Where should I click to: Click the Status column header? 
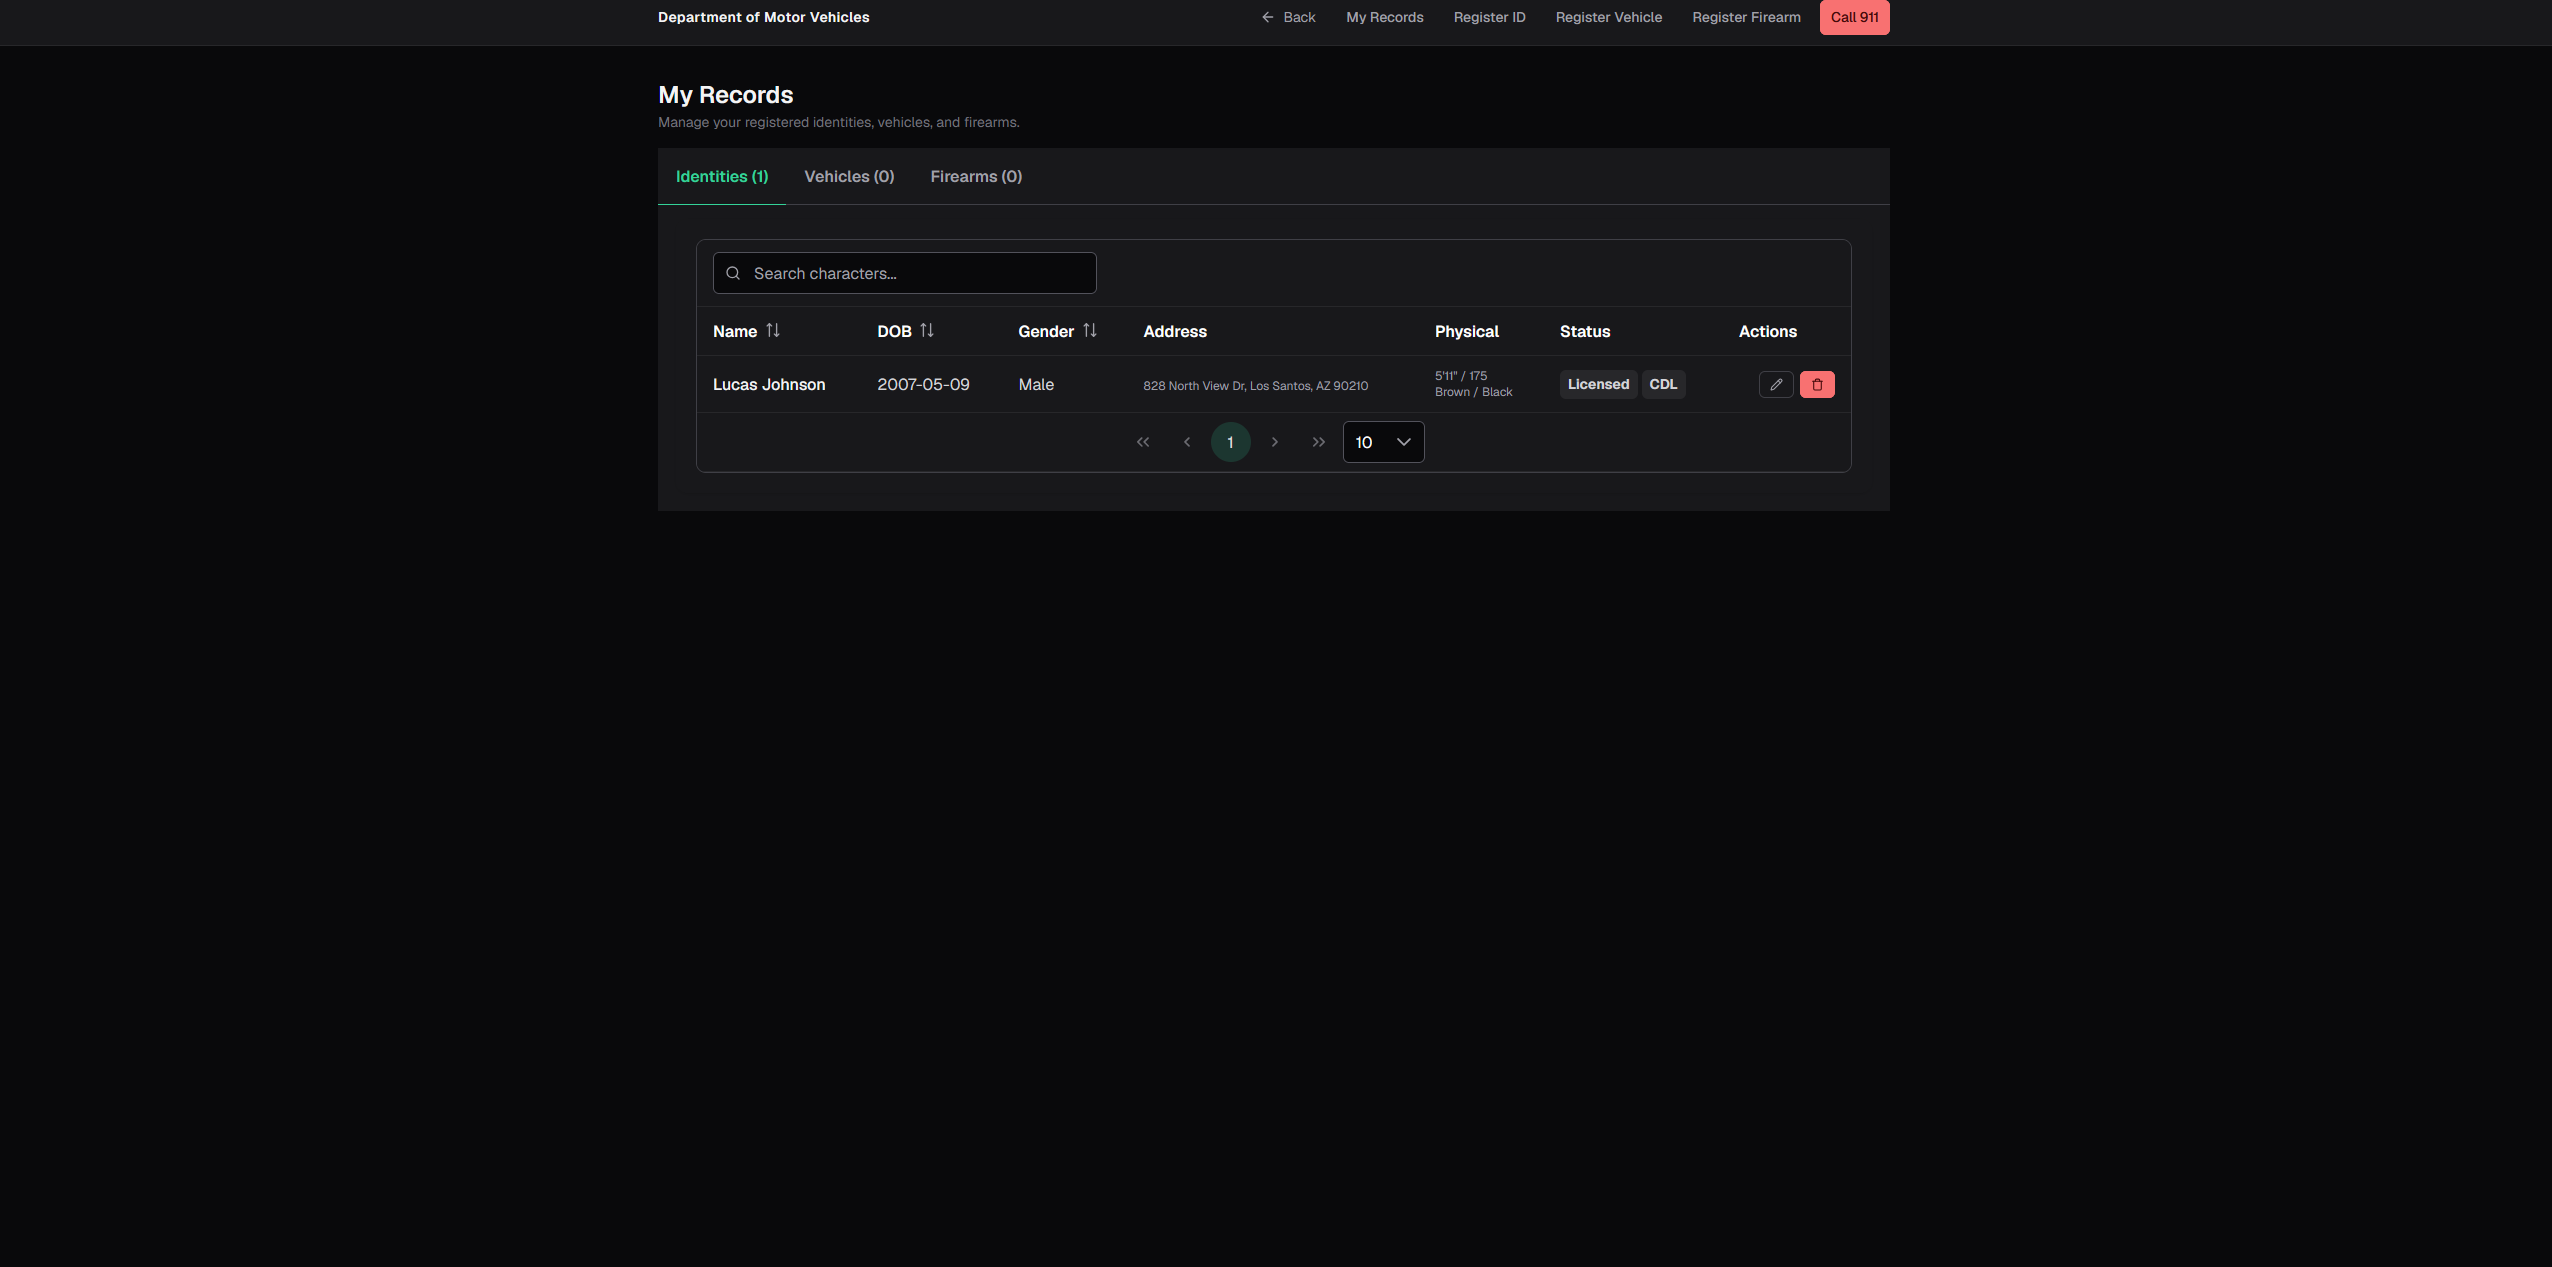point(1584,331)
